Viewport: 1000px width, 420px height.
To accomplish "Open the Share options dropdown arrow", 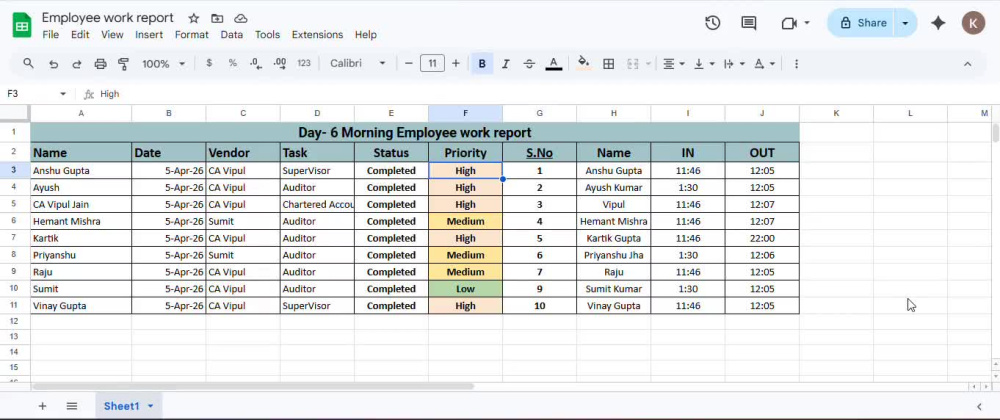I will [905, 23].
